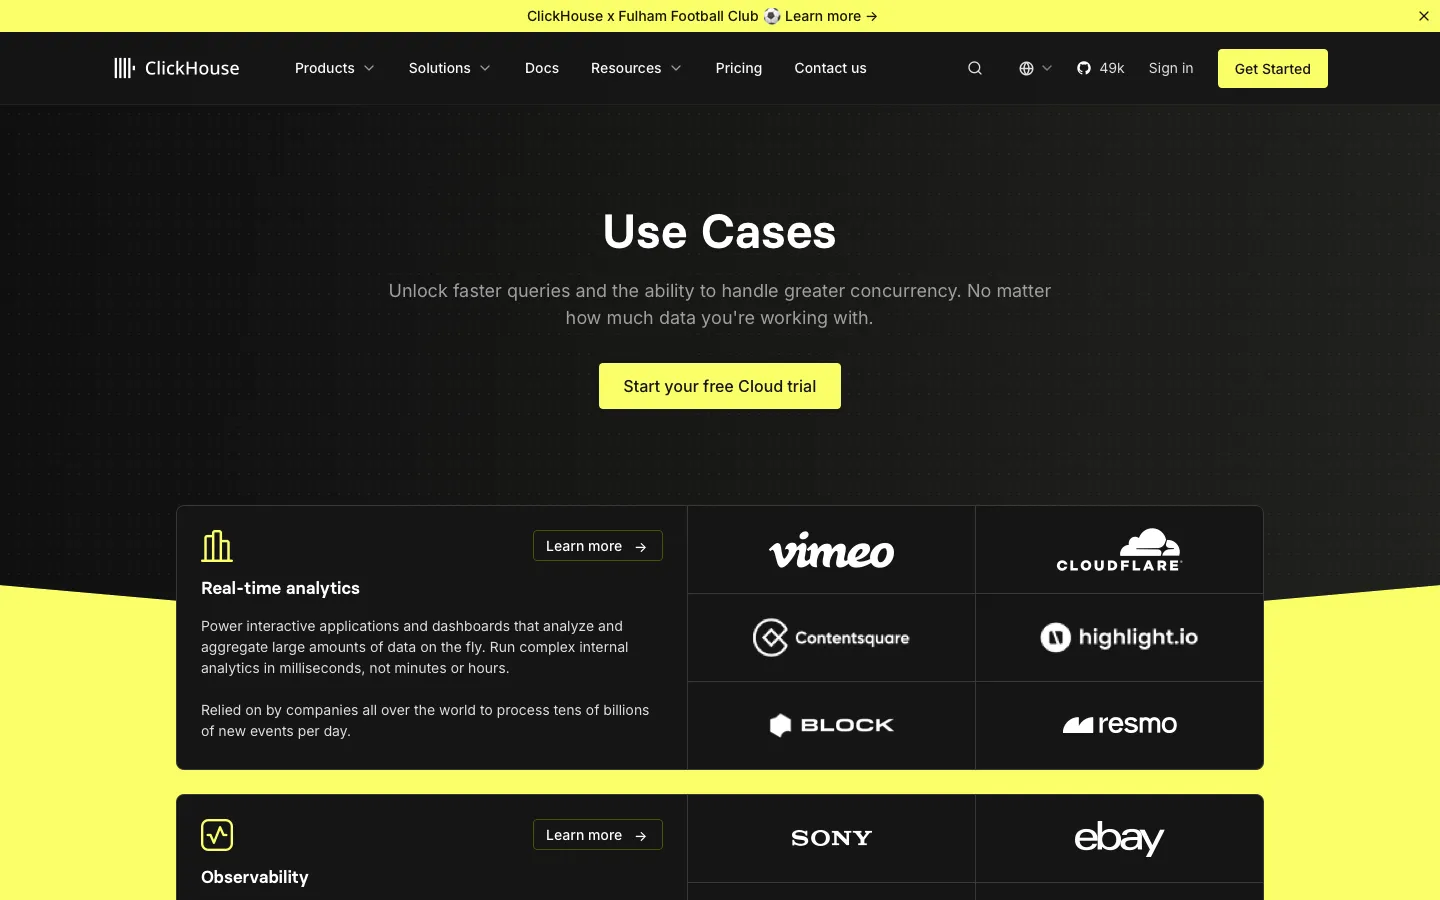Screen dimensions: 1440x900
Task: Click the Get Started button
Action: (1272, 68)
